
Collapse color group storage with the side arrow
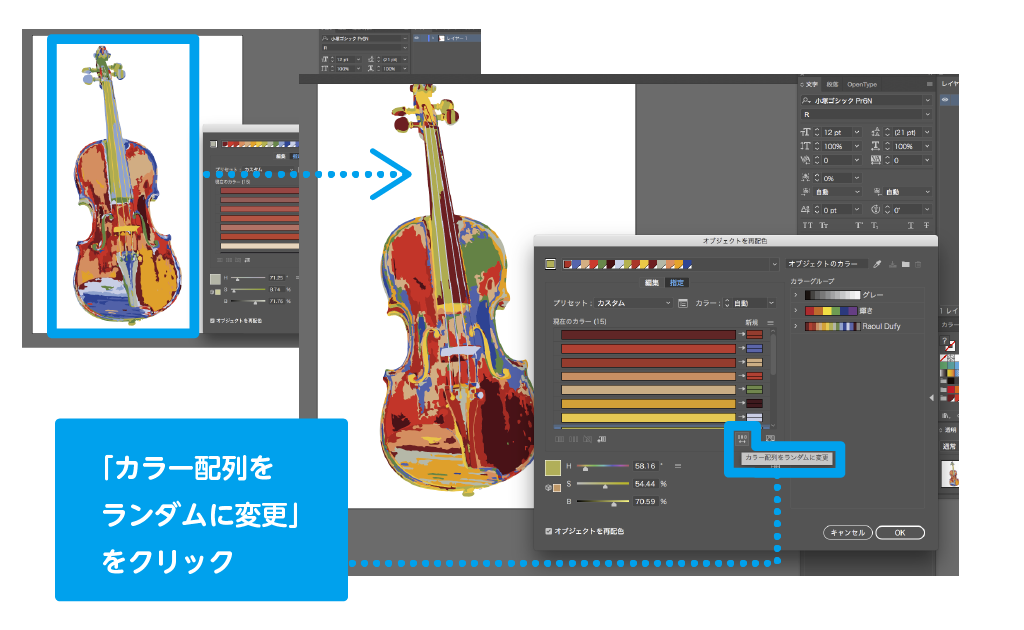tap(931, 398)
